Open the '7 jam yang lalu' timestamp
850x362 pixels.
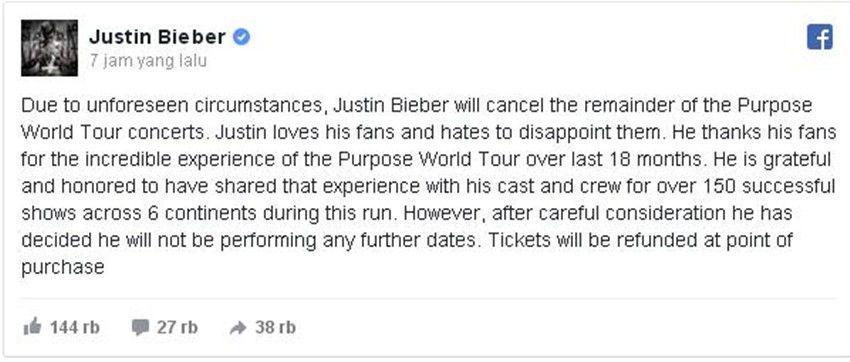pos(148,61)
